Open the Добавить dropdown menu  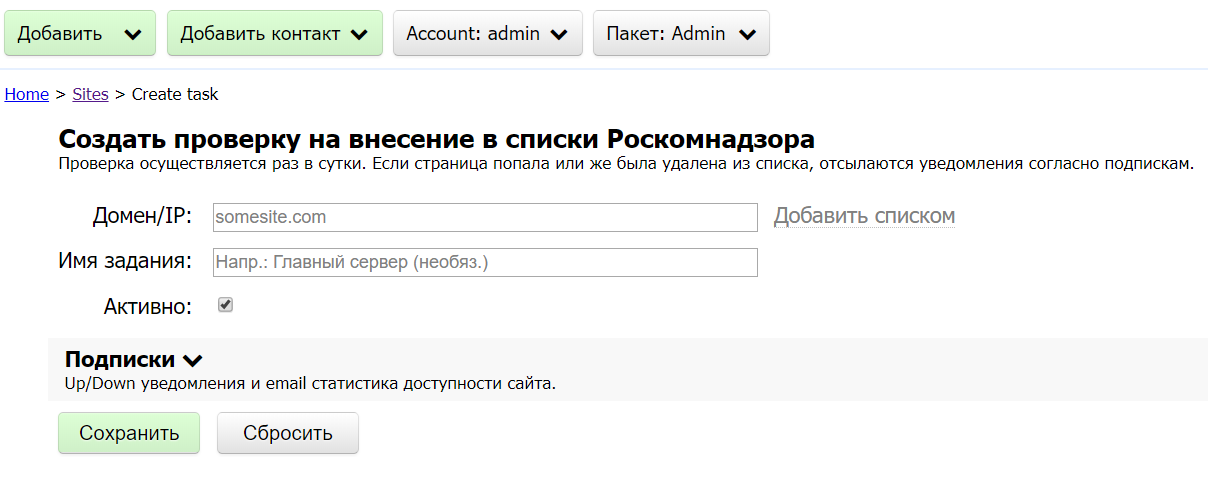80,33
